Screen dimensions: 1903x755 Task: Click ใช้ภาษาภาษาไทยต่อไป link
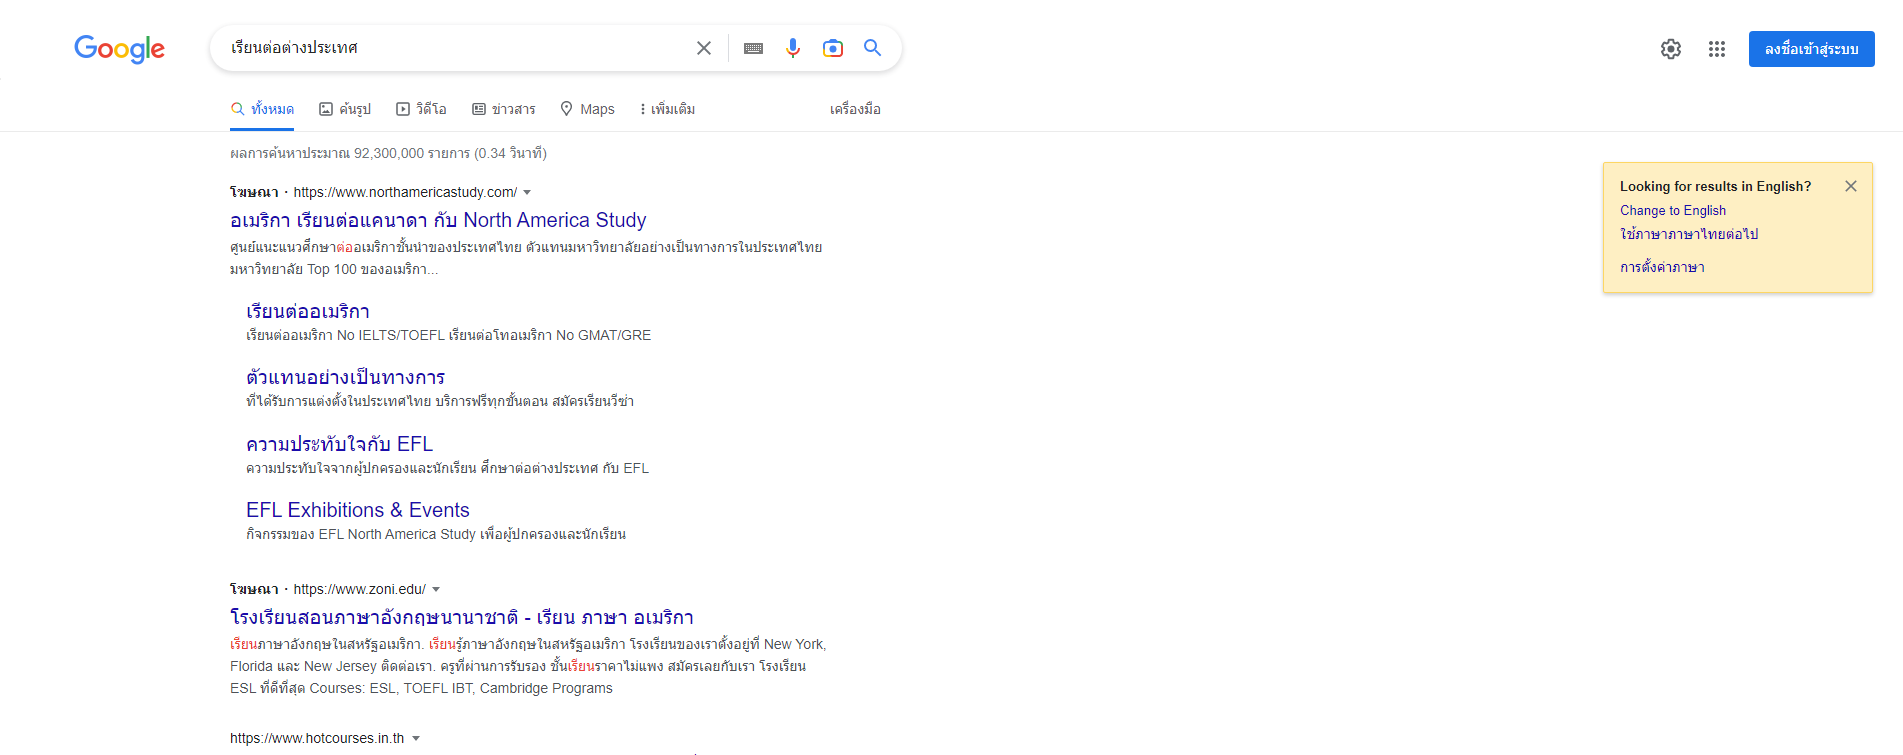pos(1689,234)
